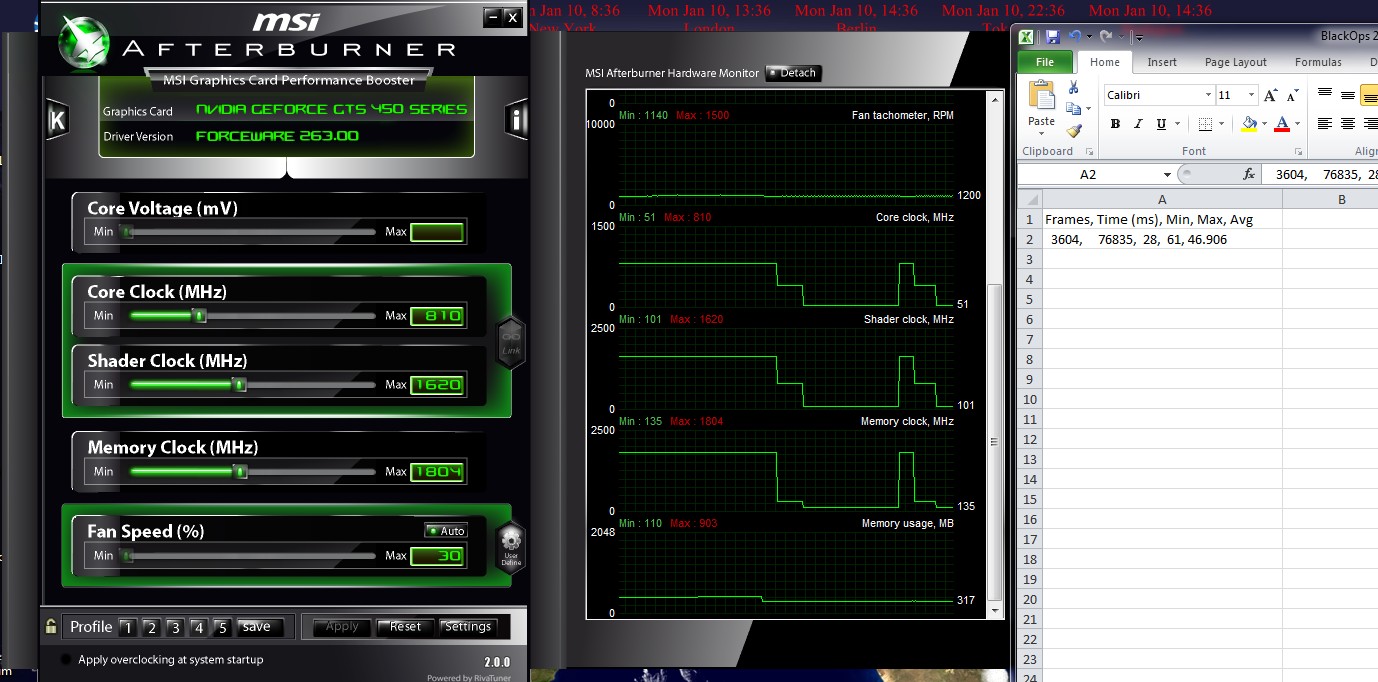Toggle italic formatting in Excel

pyautogui.click(x=1139, y=124)
